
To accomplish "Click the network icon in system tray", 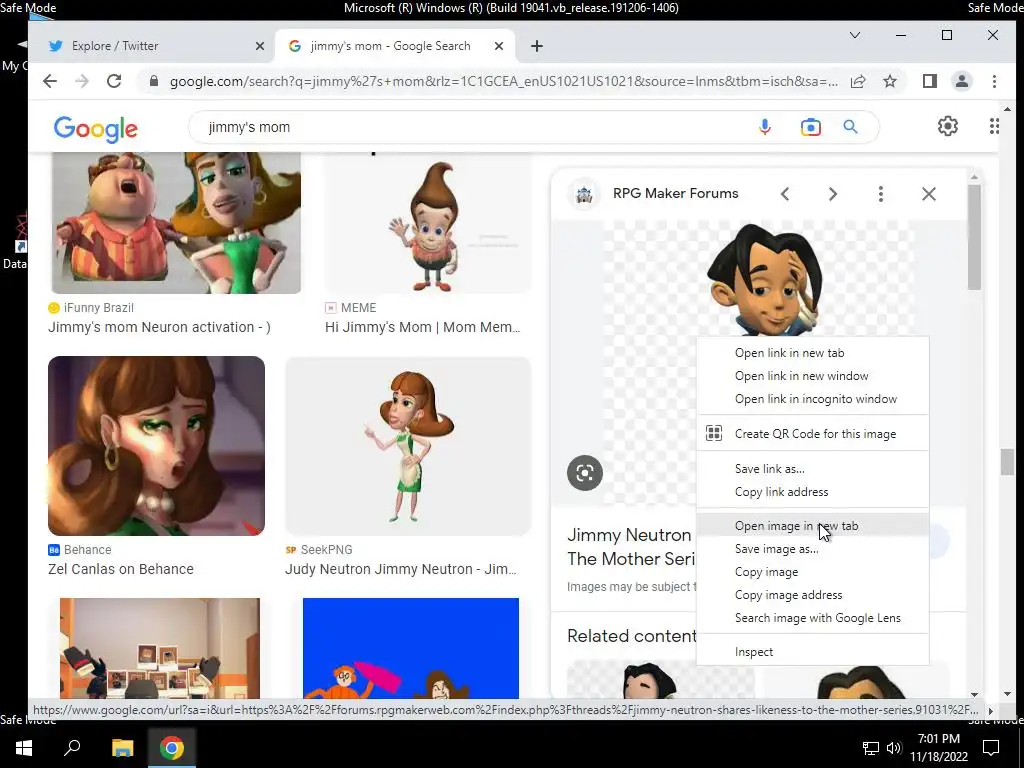I will (871, 748).
